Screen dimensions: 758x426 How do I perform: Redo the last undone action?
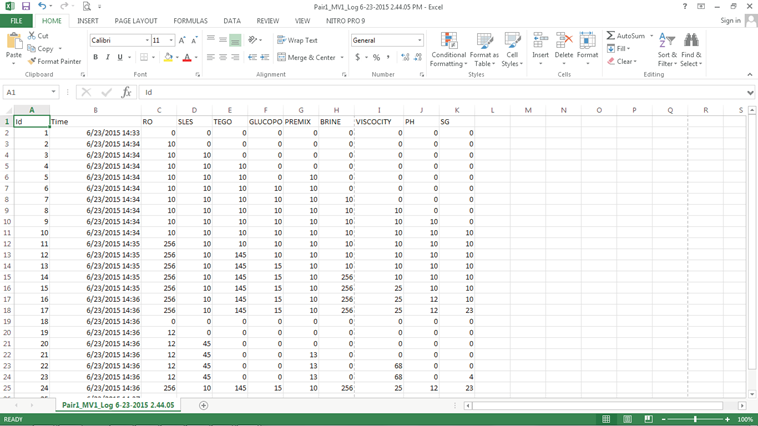coord(63,6)
